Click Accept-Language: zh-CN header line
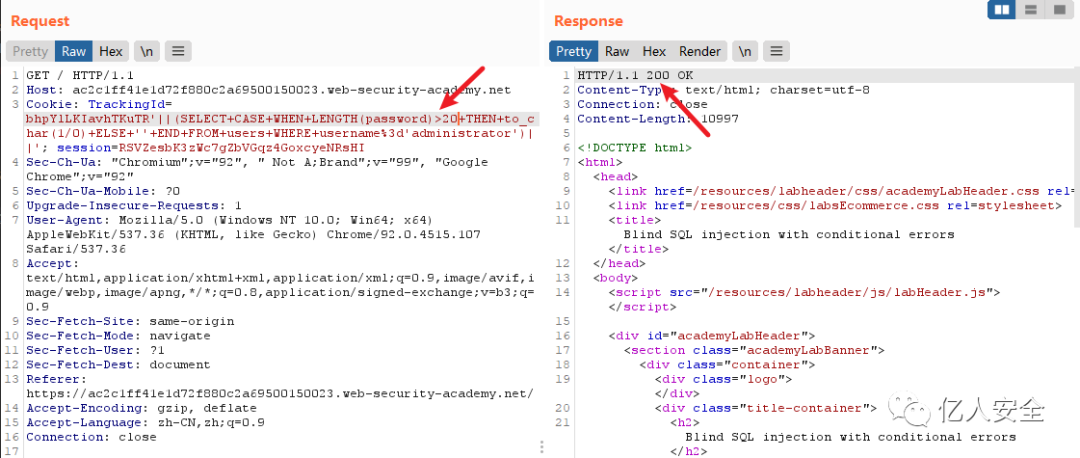This screenshot has width=1080, height=458. [145, 422]
